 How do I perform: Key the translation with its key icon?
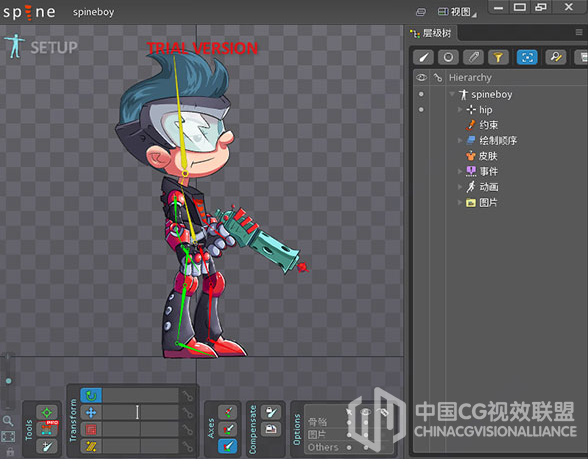(x=187, y=413)
